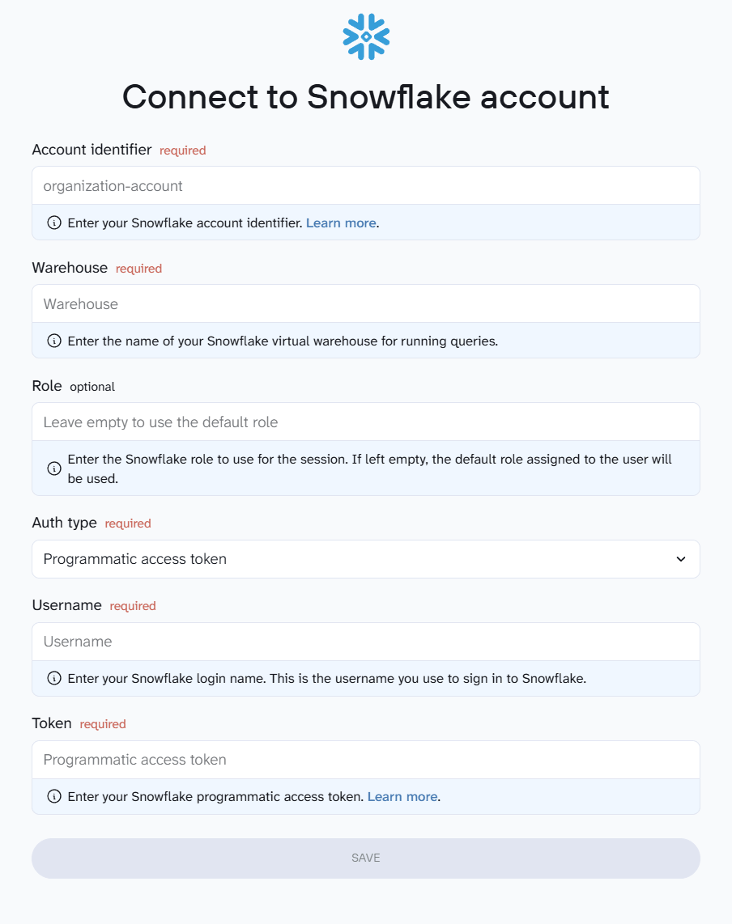732x924 pixels.
Task: Click the Snowflake logo icon
Action: (366, 36)
